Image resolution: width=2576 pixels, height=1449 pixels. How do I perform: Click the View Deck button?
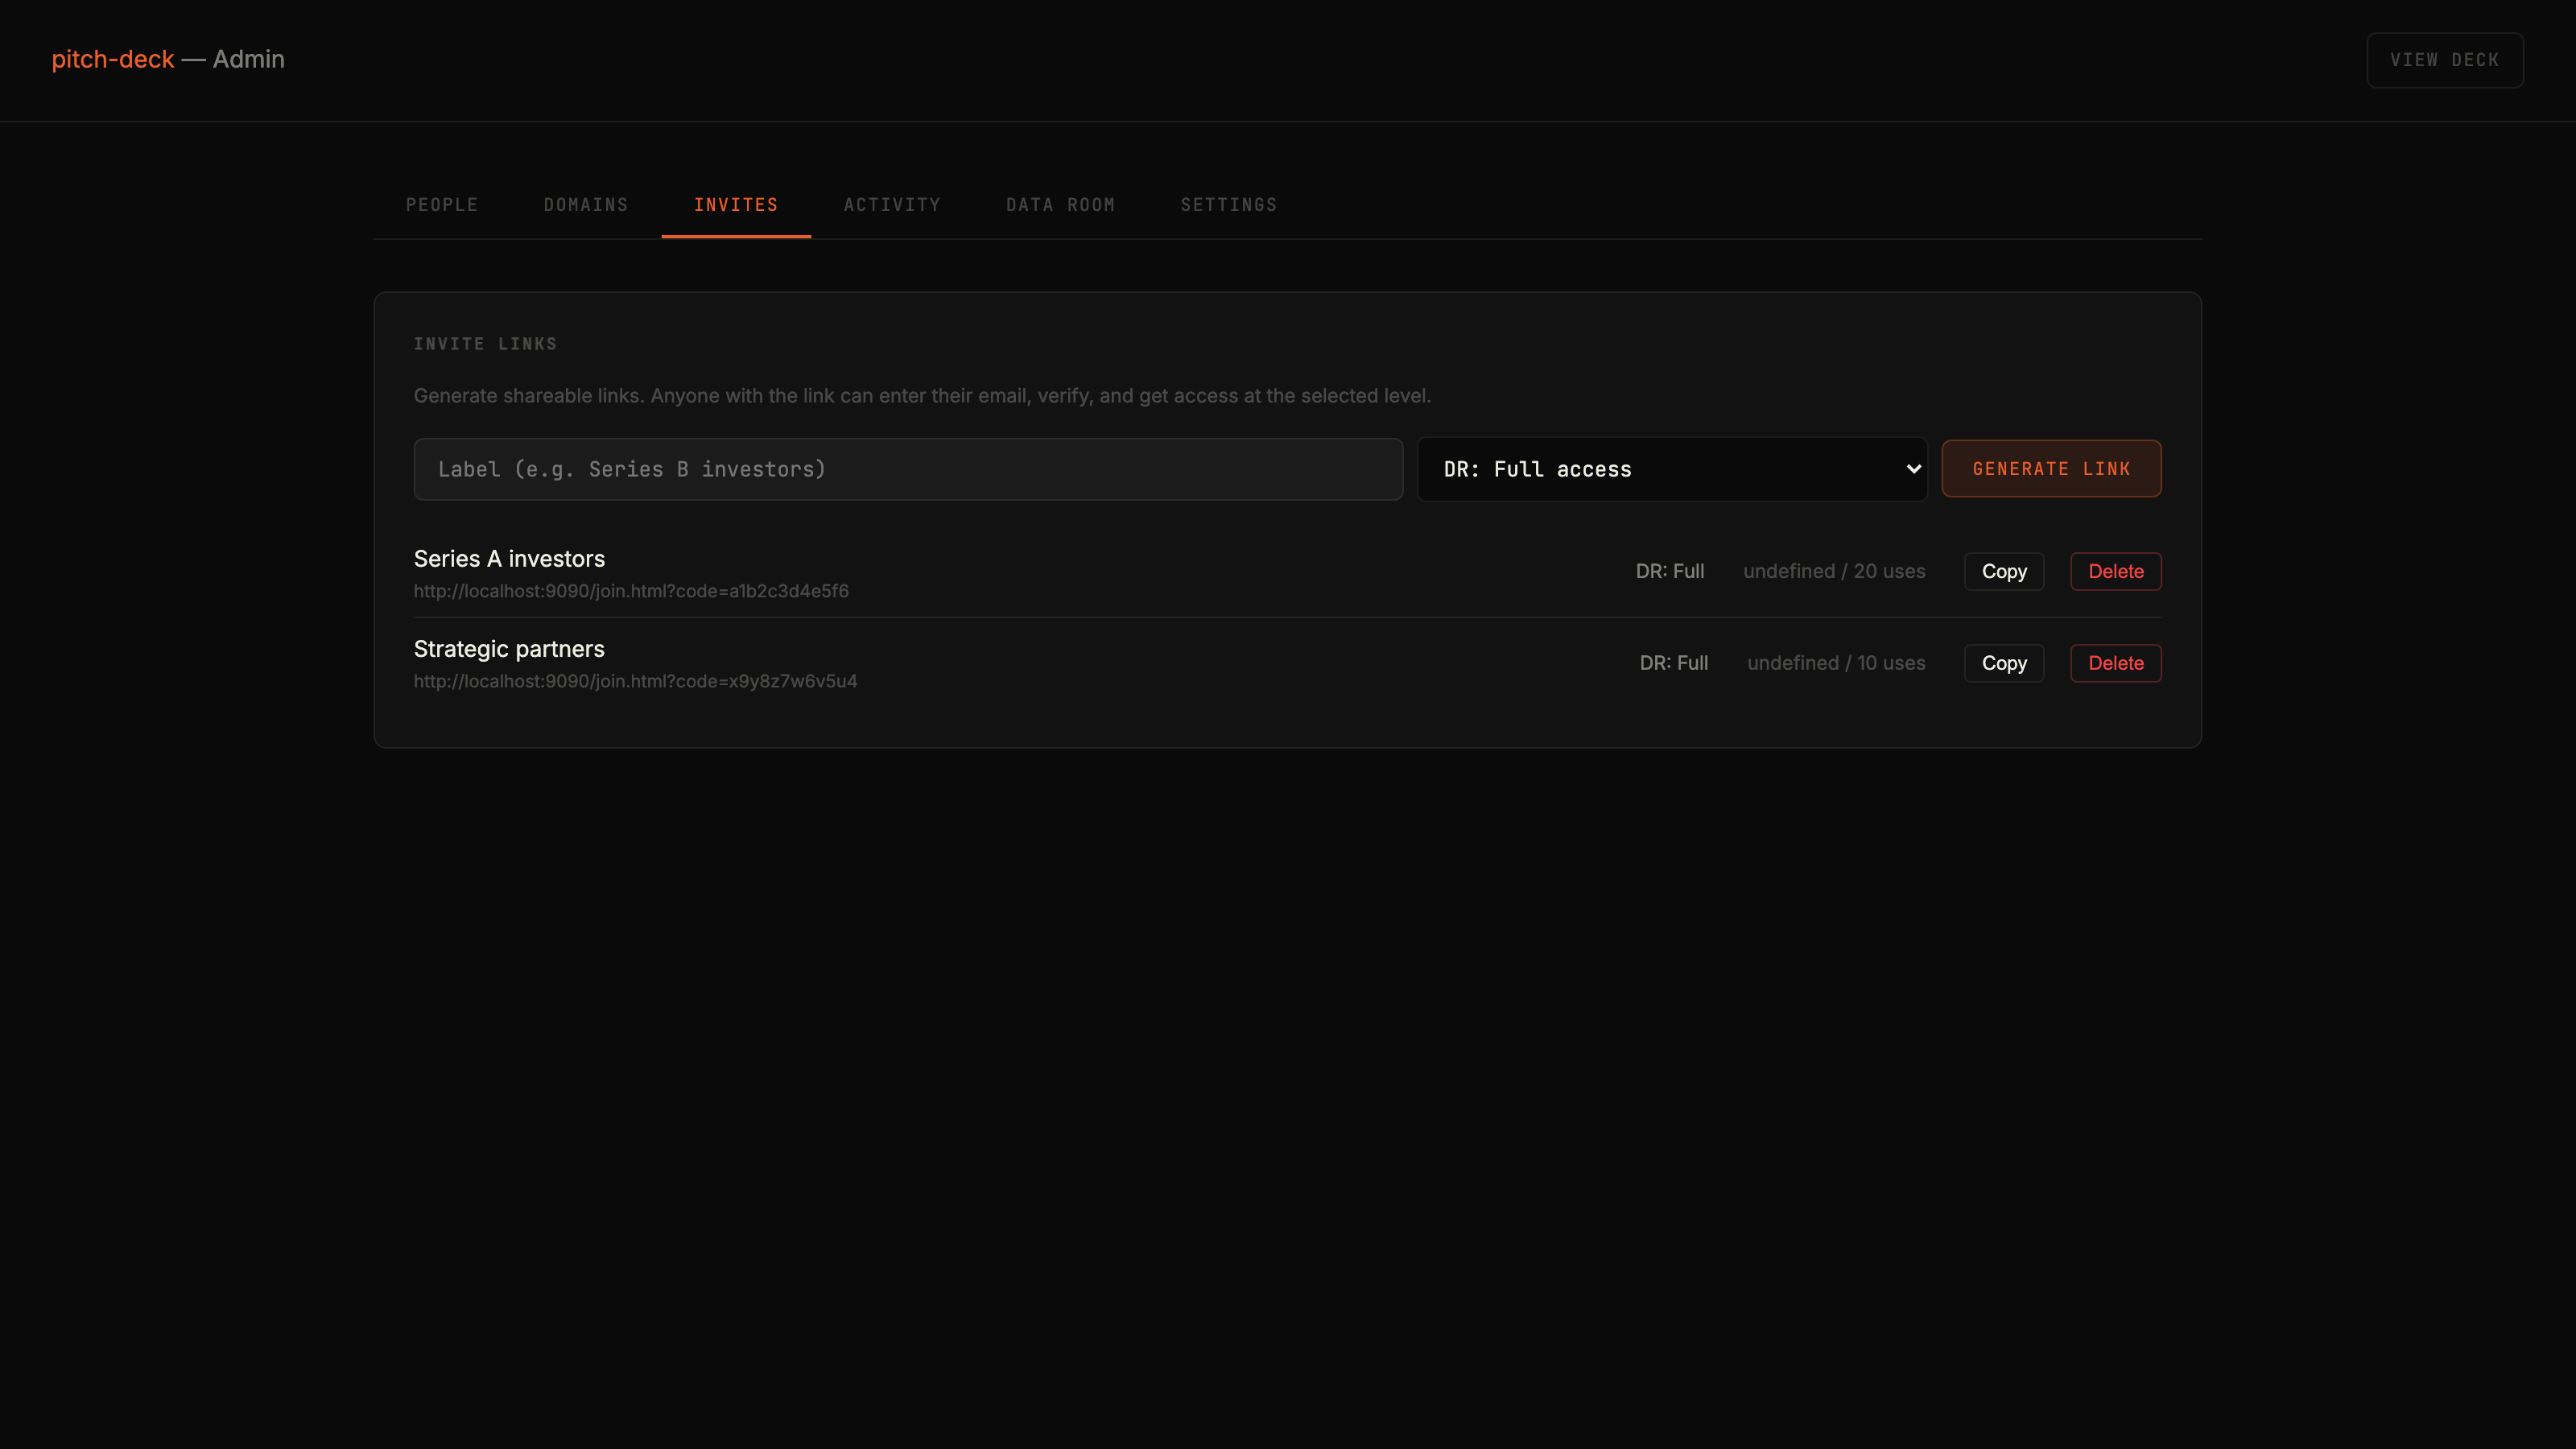point(2444,59)
